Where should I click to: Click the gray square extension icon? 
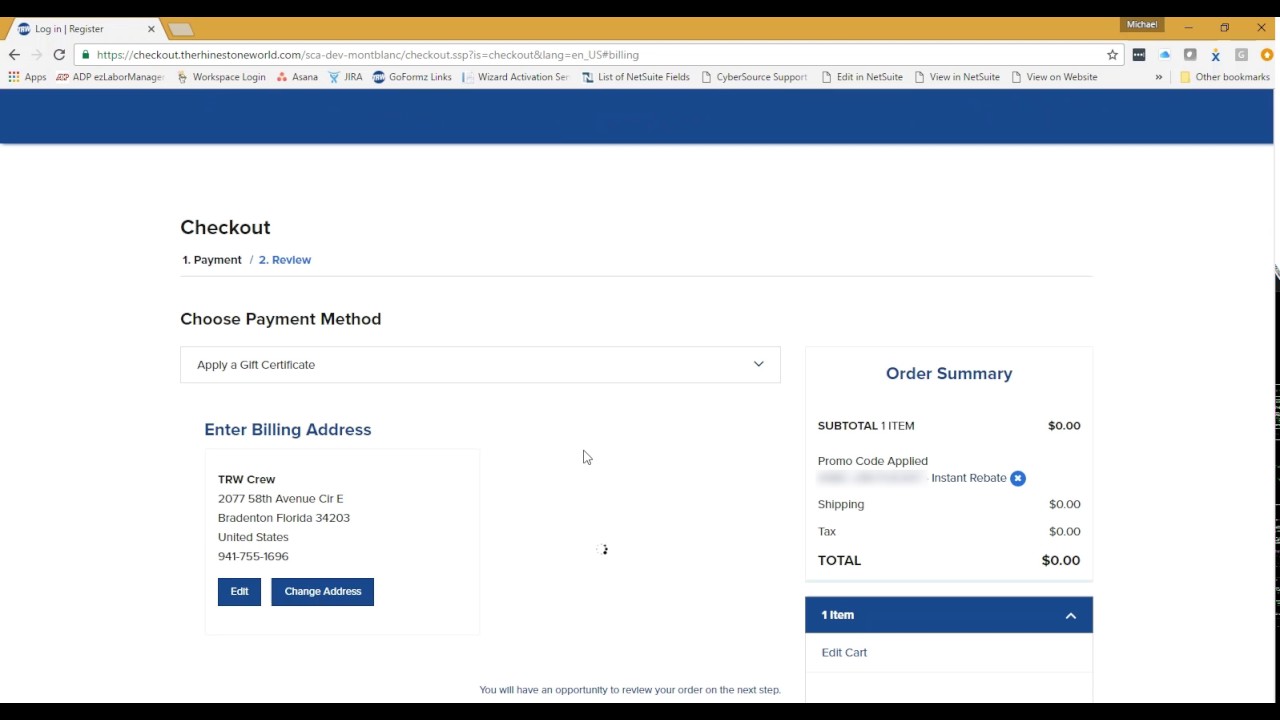(1190, 55)
